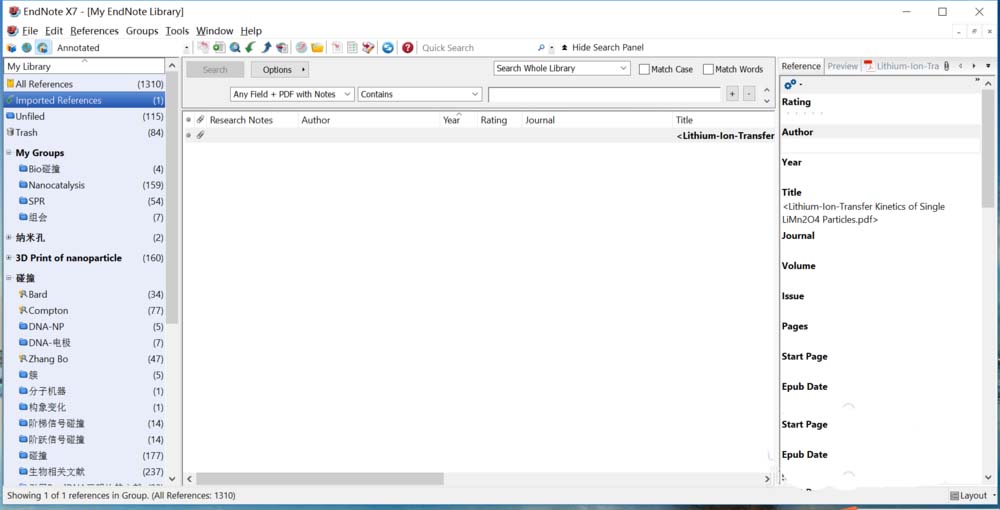Sort references by Year column header

pyautogui.click(x=458, y=120)
